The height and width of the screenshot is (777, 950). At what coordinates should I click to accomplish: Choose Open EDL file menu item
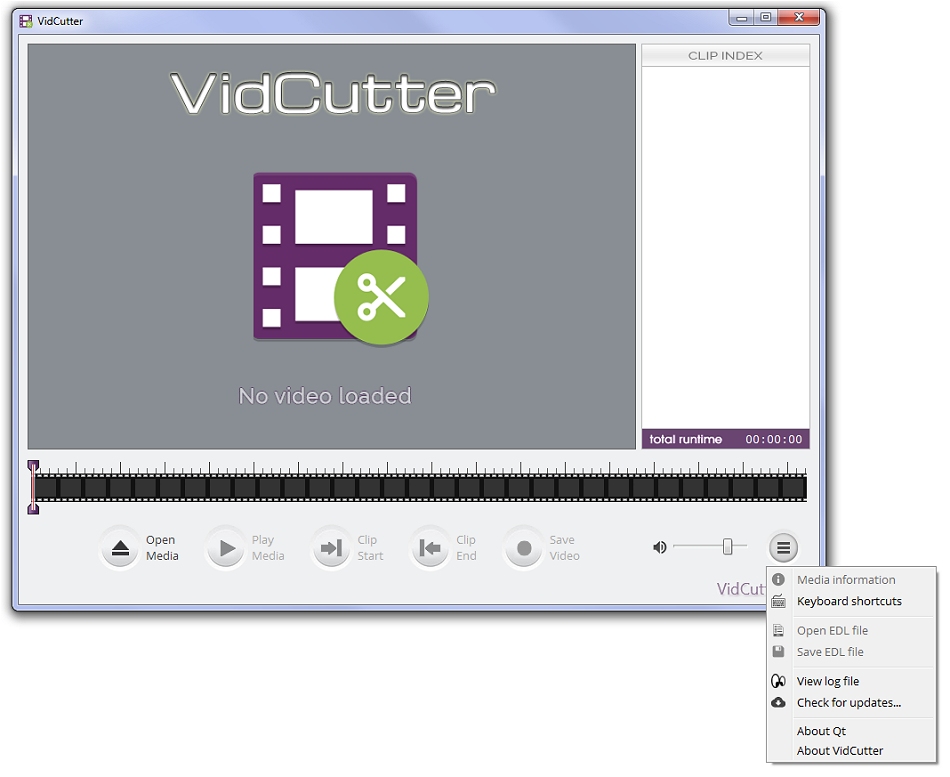(852, 631)
